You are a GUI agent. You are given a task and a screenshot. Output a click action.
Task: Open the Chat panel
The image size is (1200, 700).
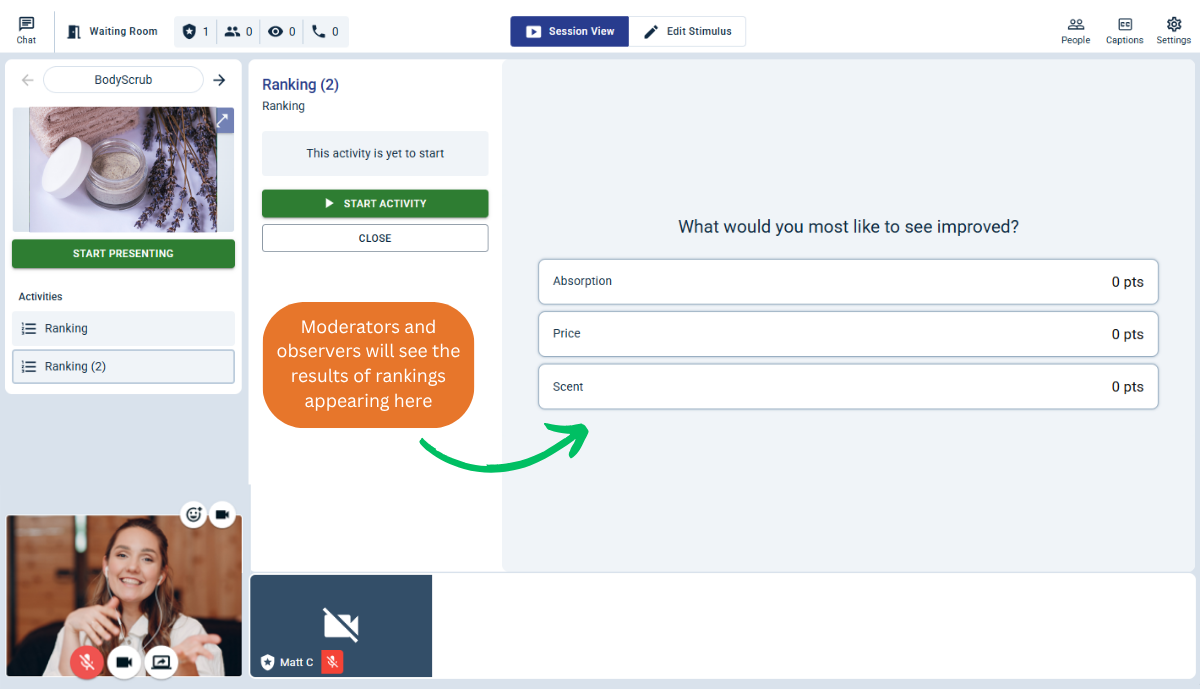pos(26,30)
